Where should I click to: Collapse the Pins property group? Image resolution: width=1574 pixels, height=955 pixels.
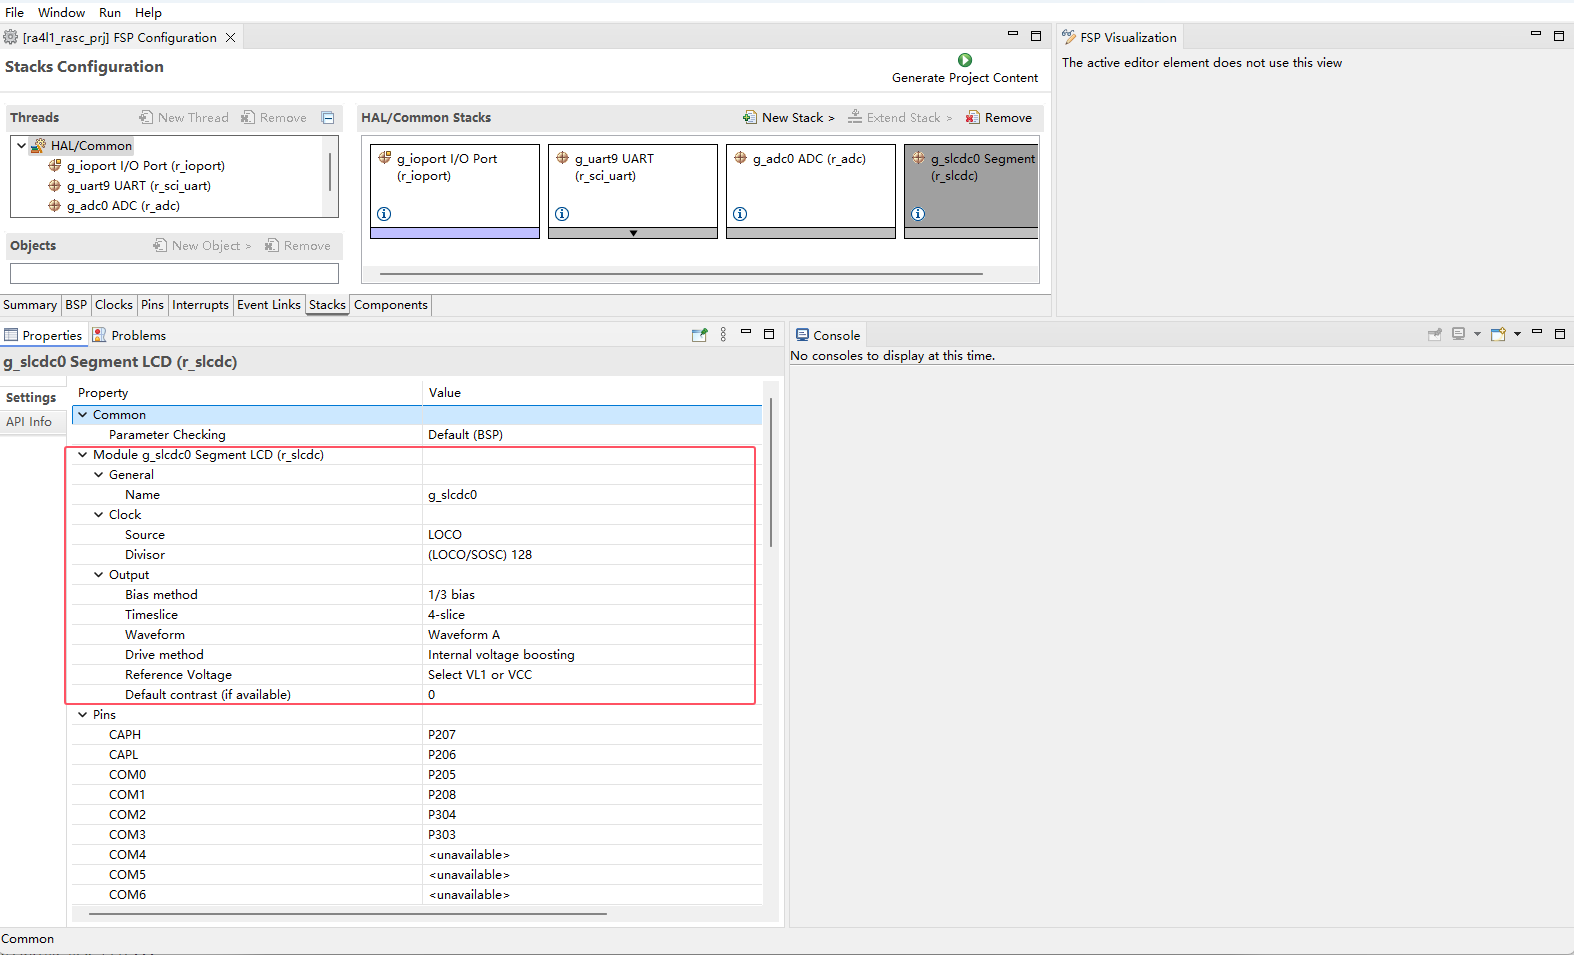pos(83,714)
